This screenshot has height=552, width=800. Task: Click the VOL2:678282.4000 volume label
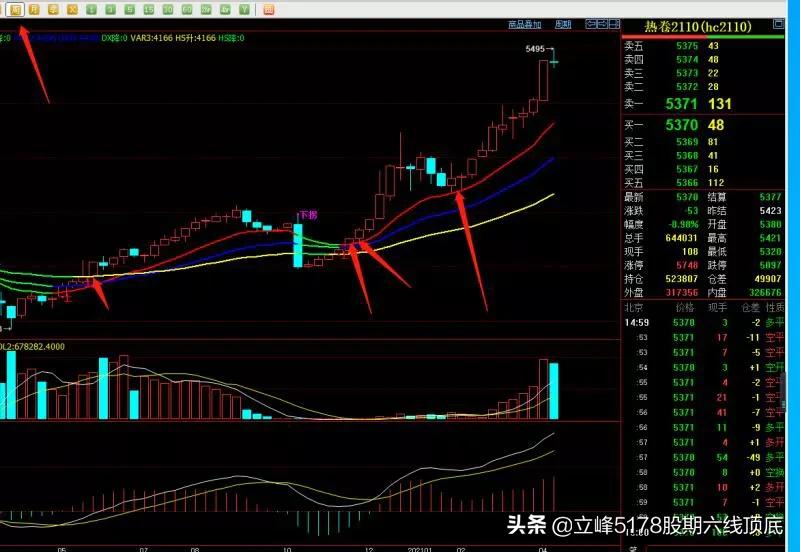(32, 347)
